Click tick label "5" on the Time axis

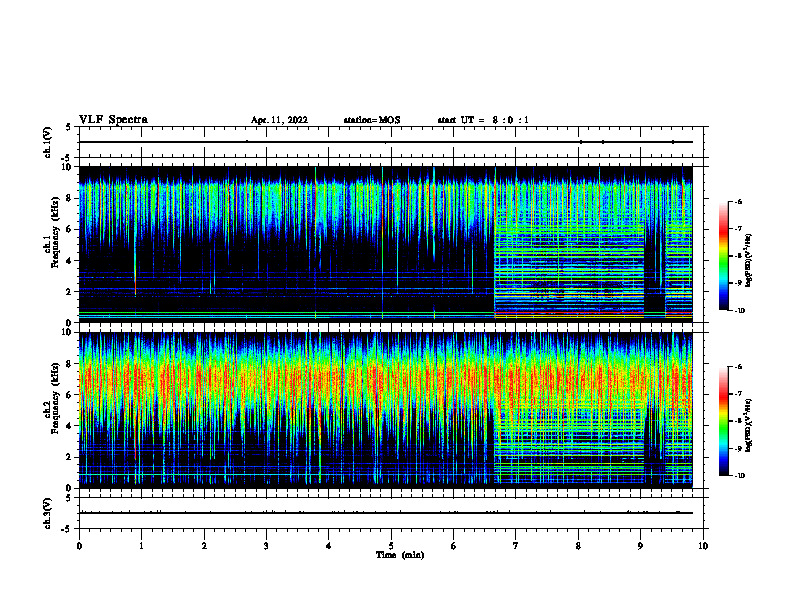pos(391,546)
